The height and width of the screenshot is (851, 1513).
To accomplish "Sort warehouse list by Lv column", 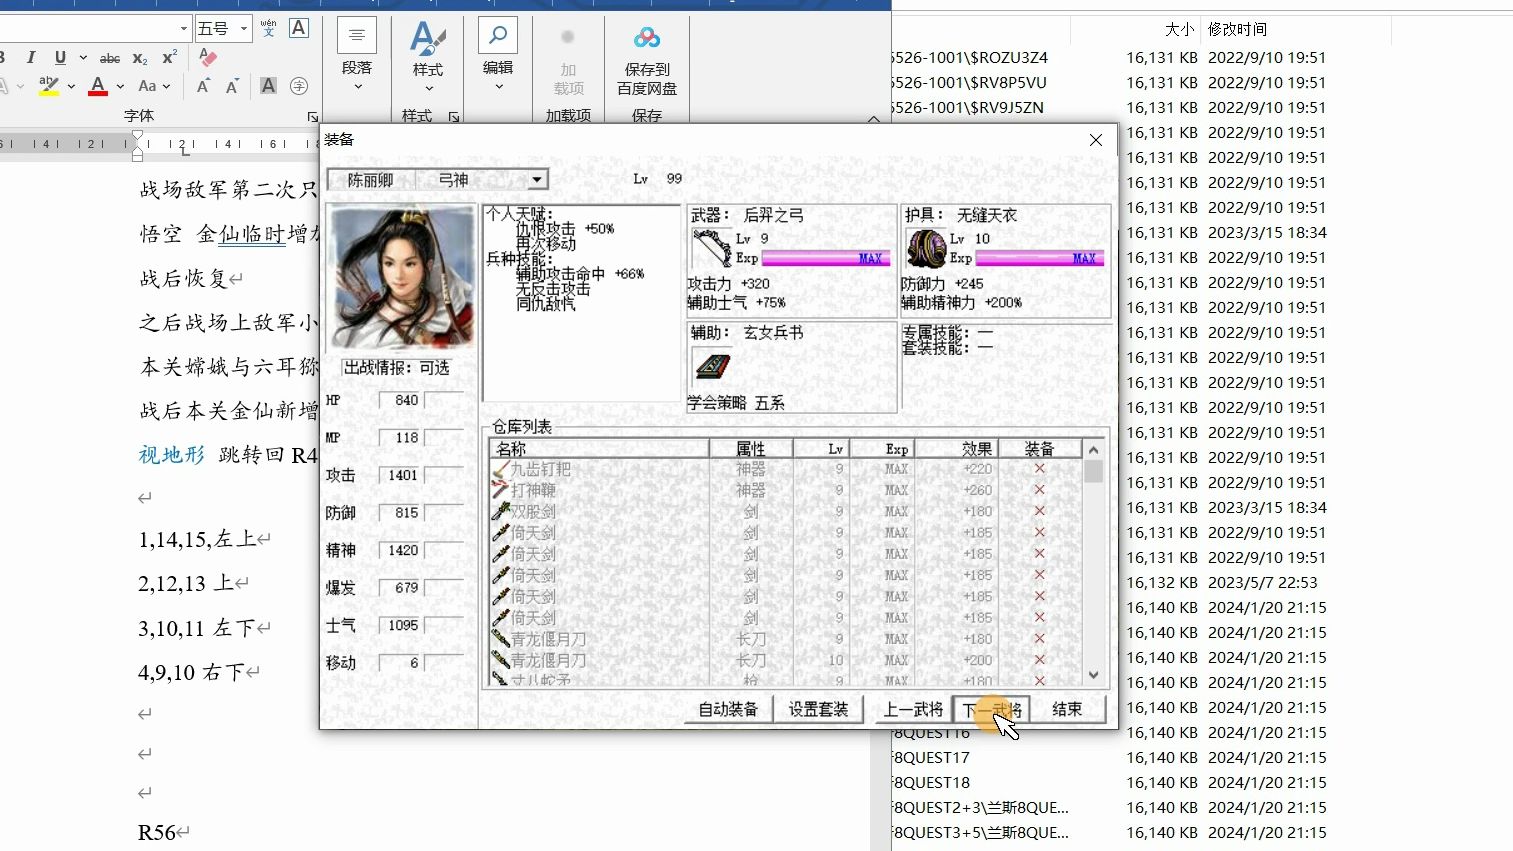I will pyautogui.click(x=821, y=449).
